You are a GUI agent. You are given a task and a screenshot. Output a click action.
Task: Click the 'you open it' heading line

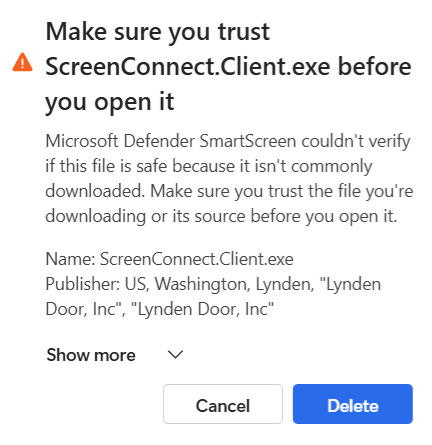point(110,102)
